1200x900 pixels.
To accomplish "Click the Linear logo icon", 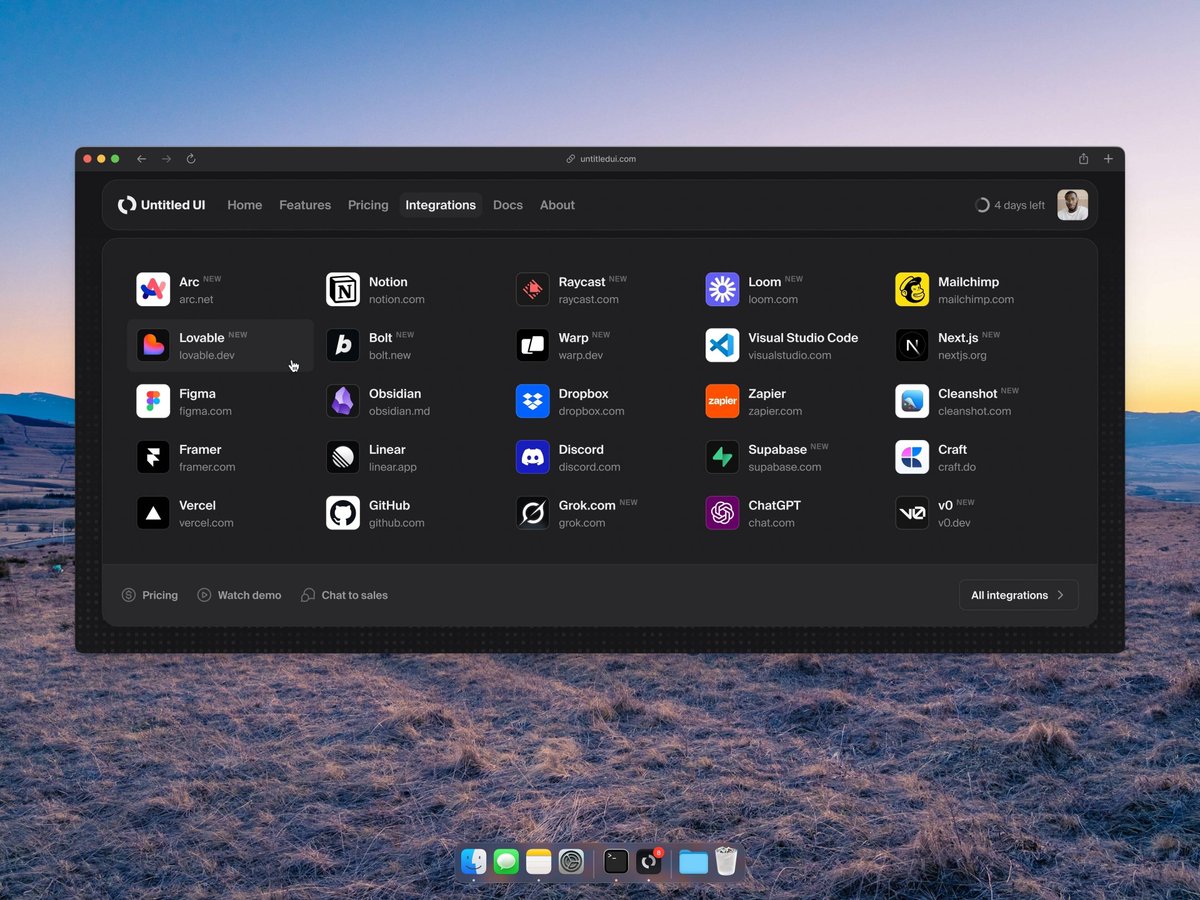I will pyautogui.click(x=343, y=458).
